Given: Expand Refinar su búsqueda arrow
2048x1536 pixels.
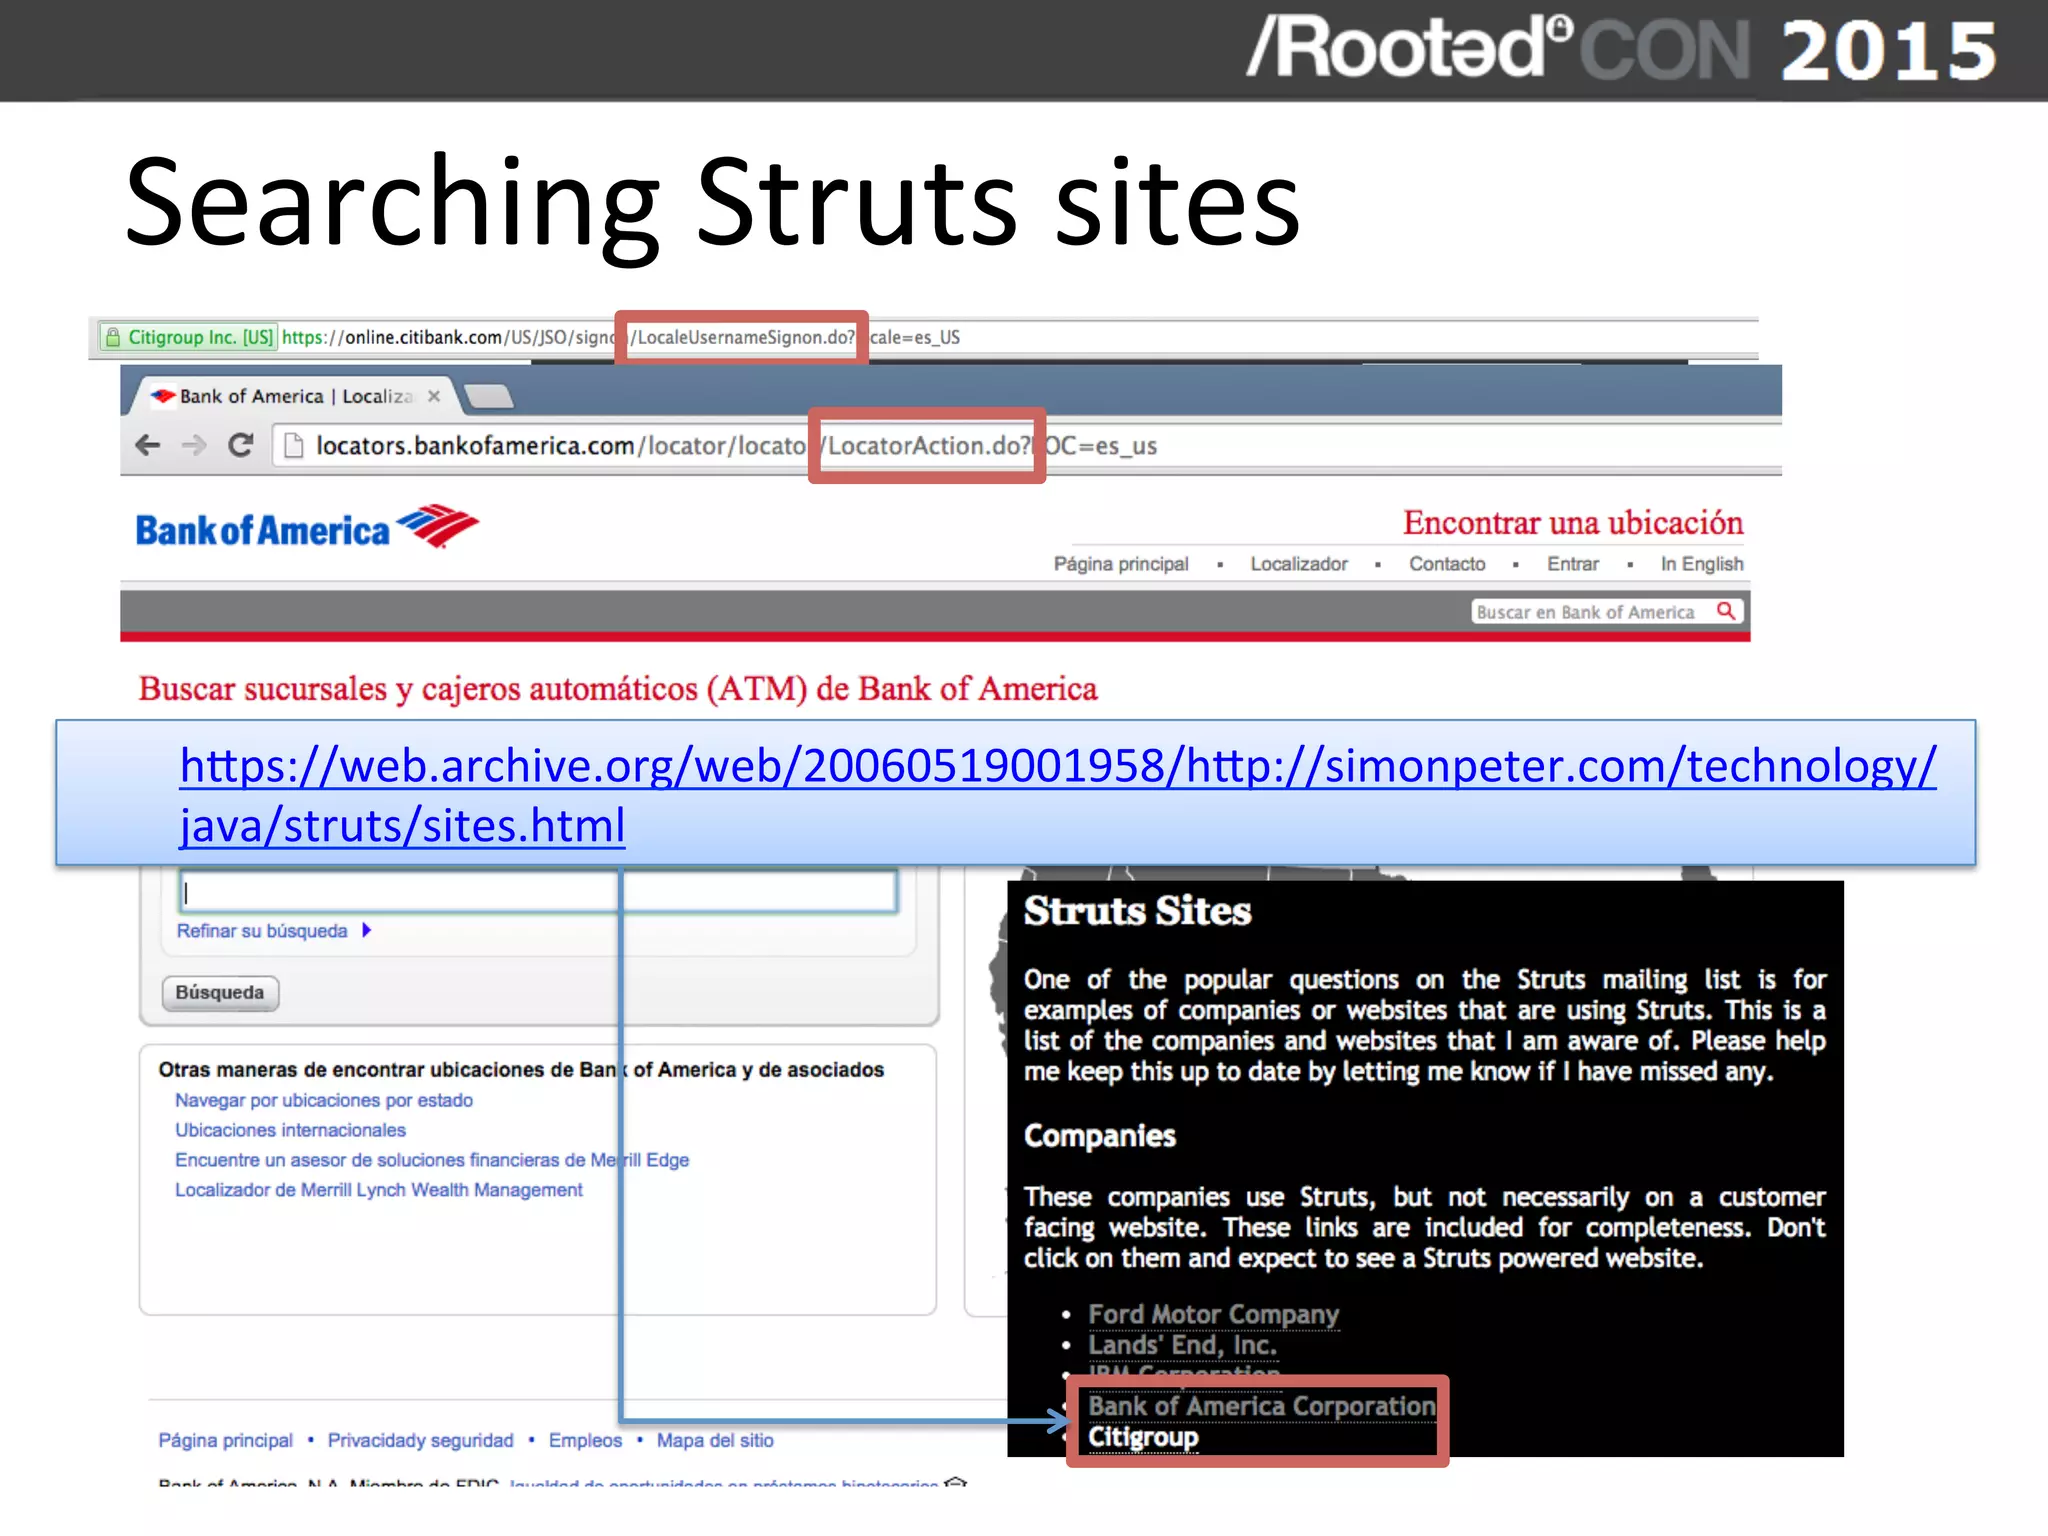Looking at the screenshot, I should coord(367,930).
